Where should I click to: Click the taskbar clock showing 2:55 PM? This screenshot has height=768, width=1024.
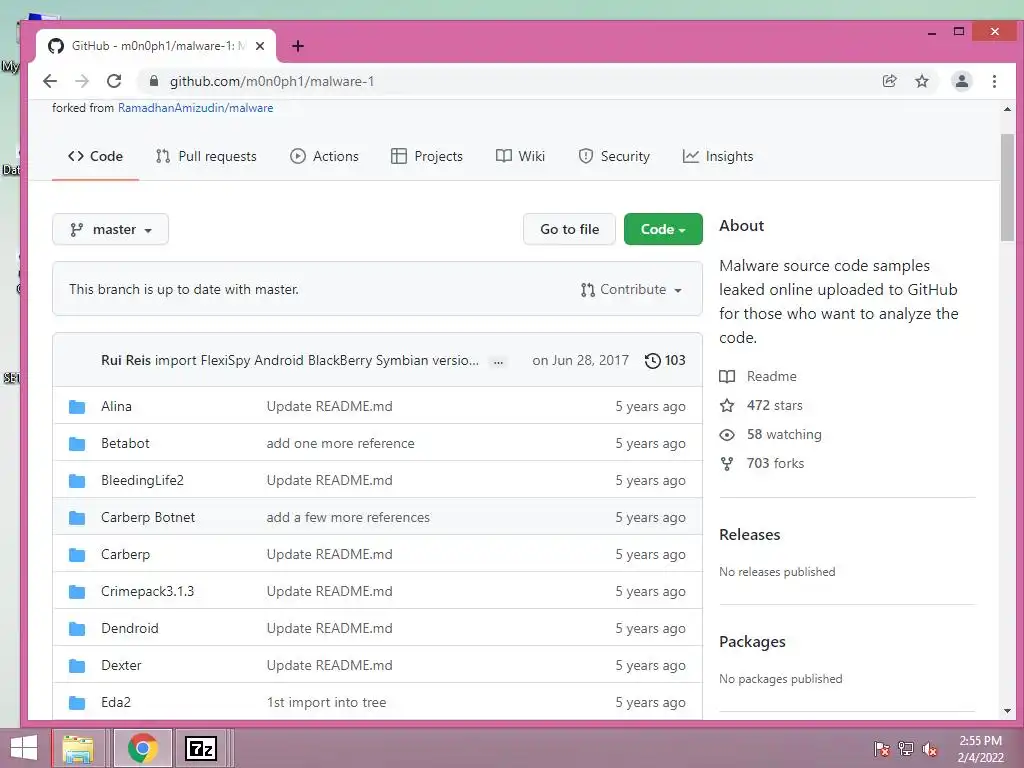tap(980, 749)
